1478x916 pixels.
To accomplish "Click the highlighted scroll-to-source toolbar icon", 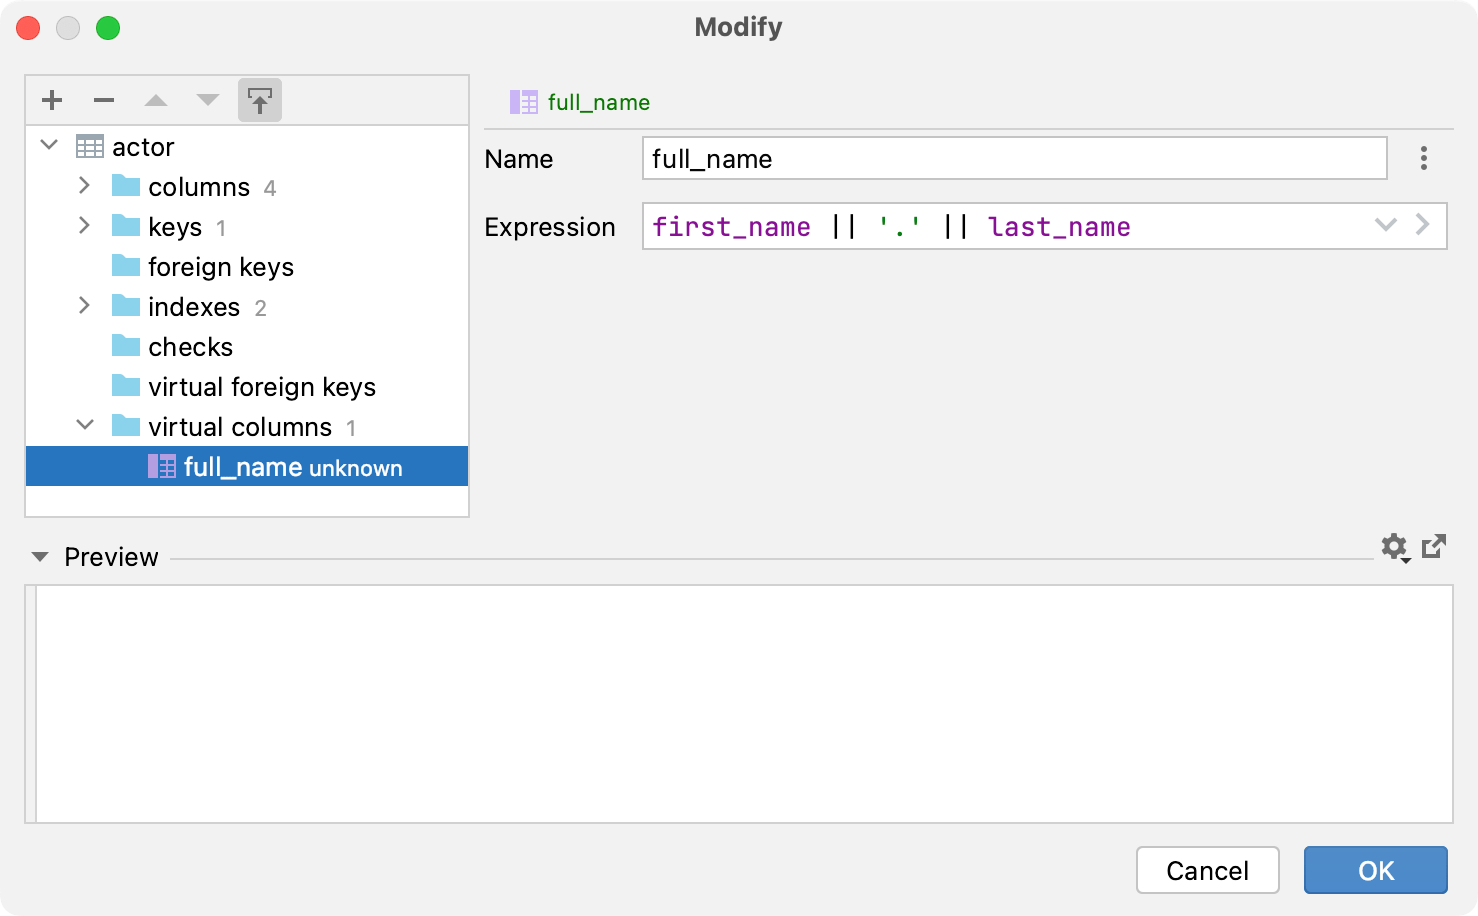I will [259, 100].
